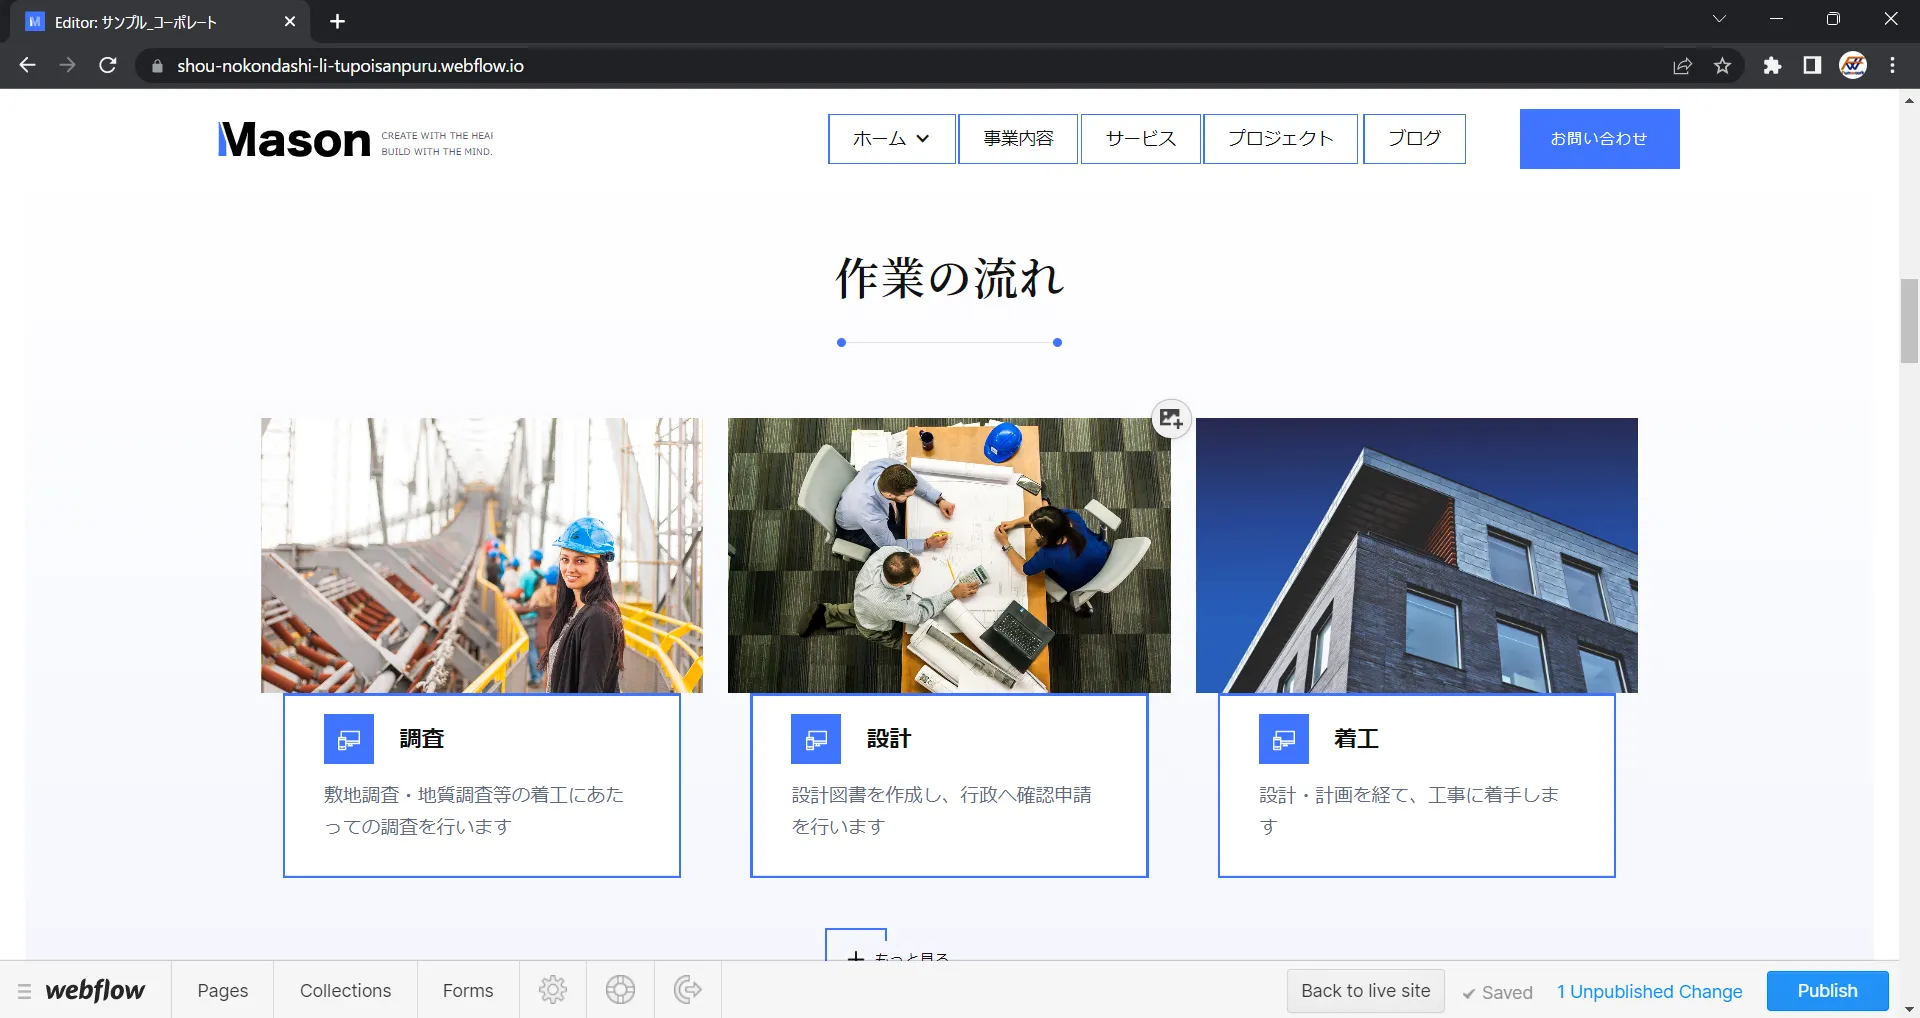Open the Webflow editor settings gear

pos(553,990)
